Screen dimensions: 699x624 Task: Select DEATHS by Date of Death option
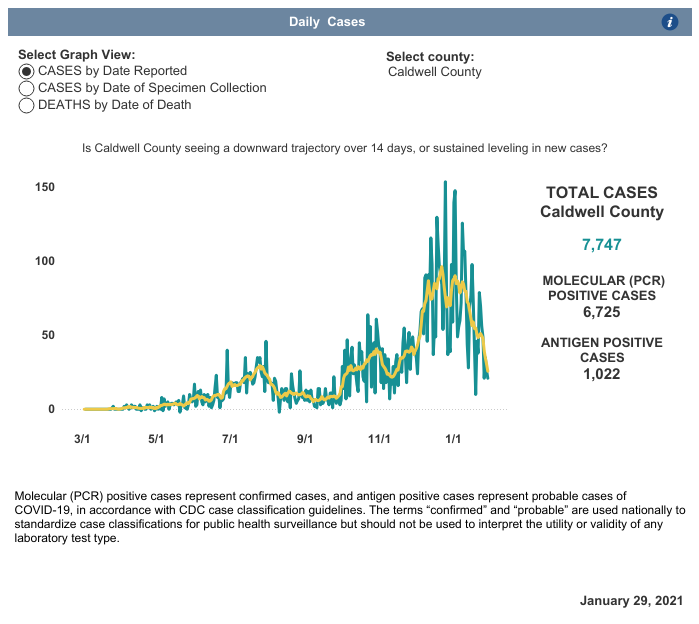[27, 105]
